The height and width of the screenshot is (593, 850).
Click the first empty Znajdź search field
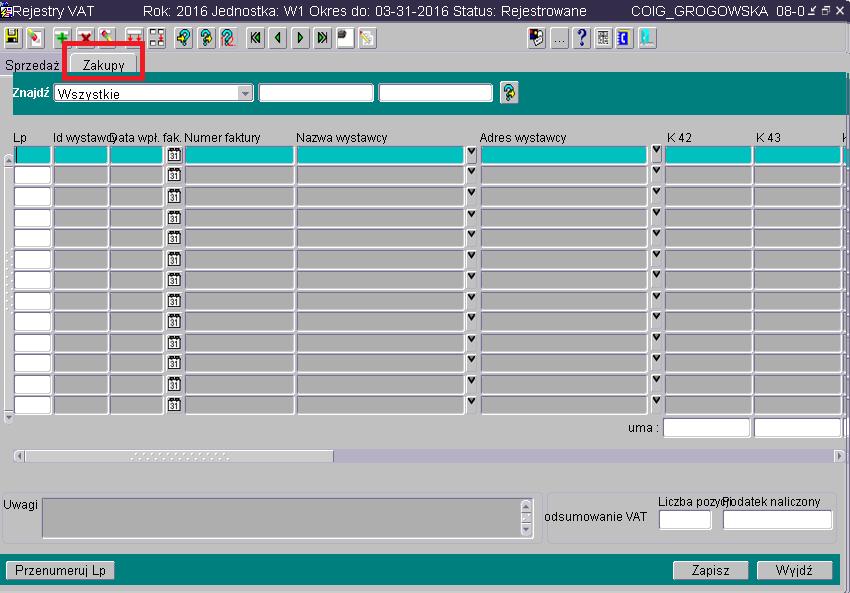click(316, 93)
